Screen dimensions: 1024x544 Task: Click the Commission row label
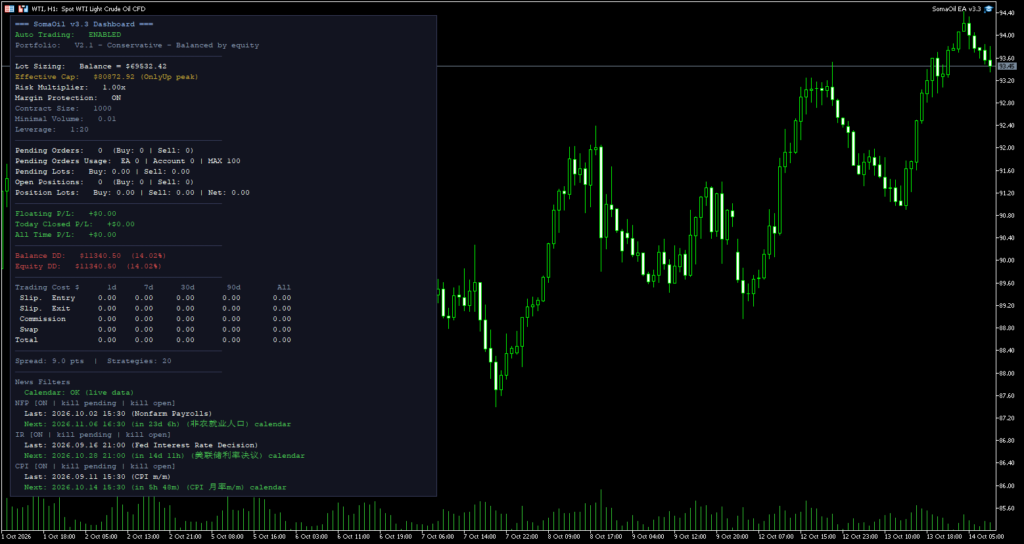42,319
